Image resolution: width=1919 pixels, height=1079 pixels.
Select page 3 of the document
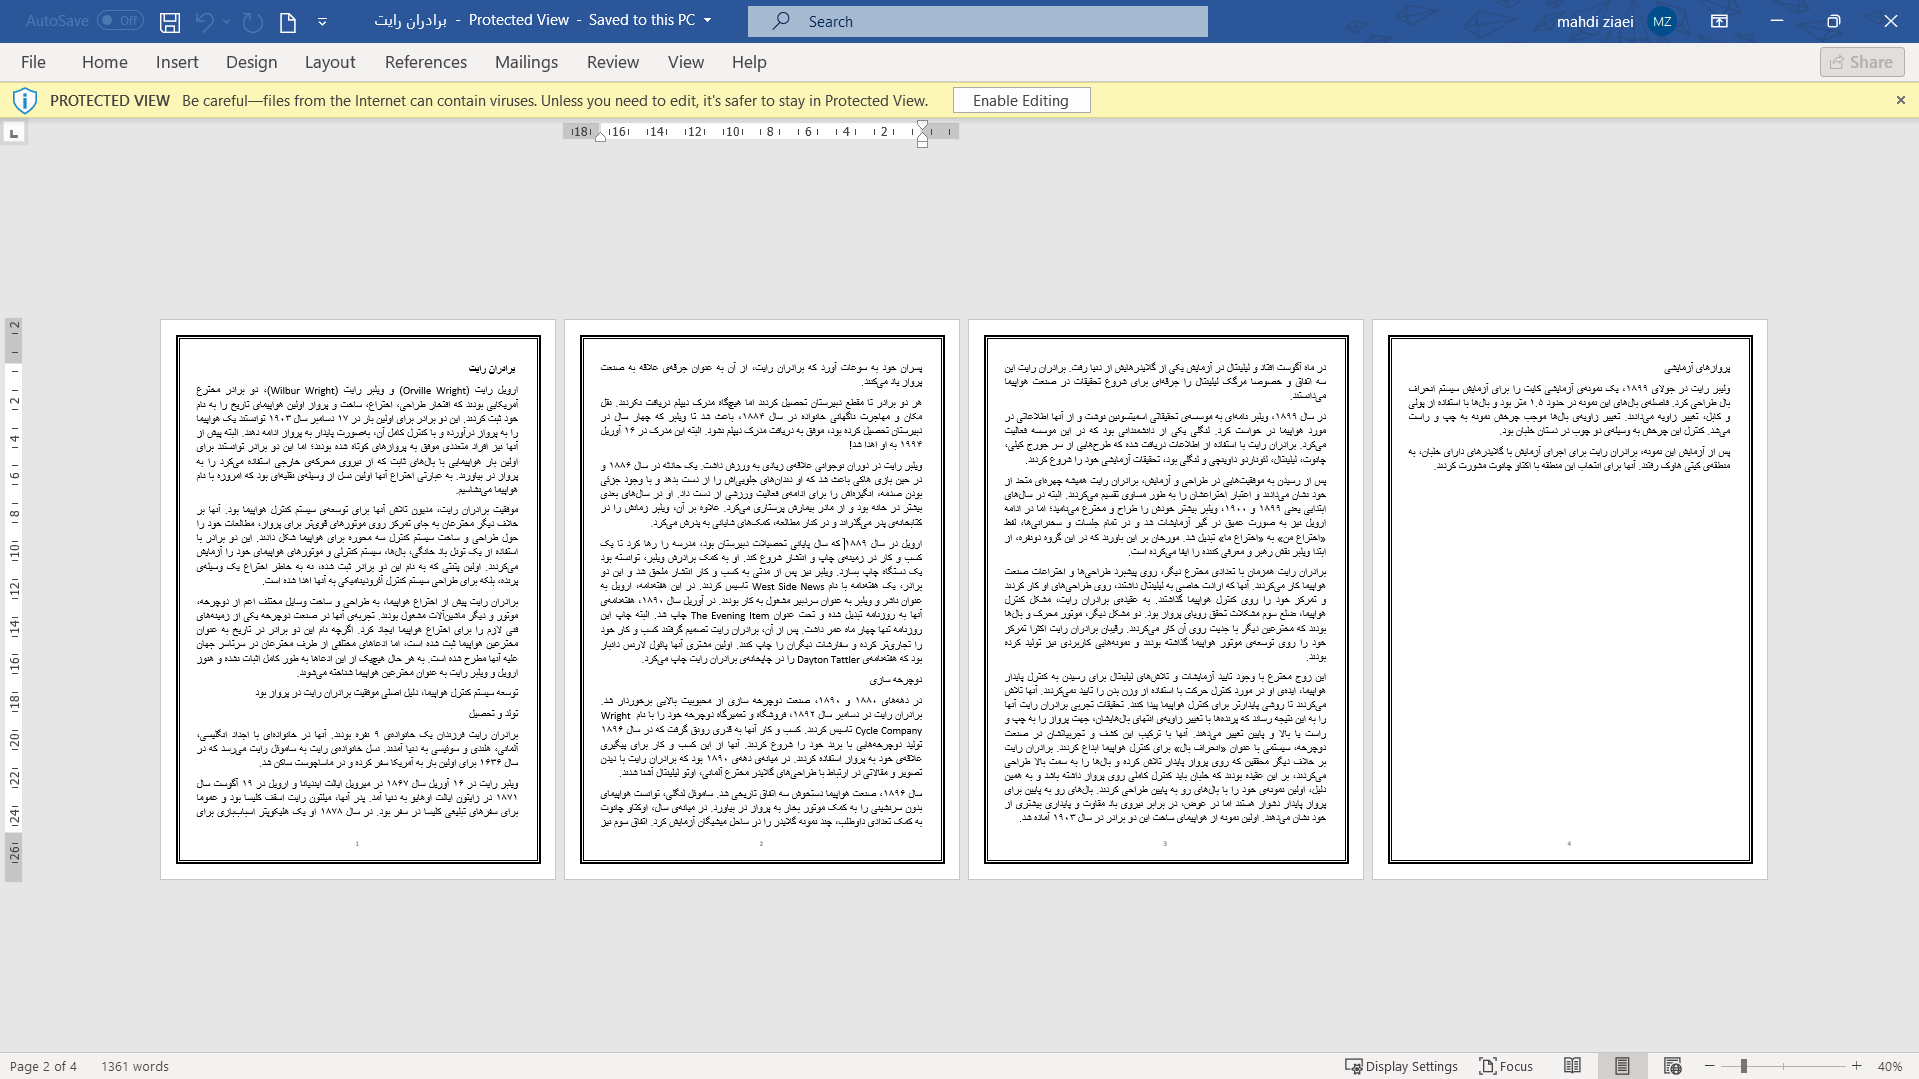pyautogui.click(x=1166, y=599)
